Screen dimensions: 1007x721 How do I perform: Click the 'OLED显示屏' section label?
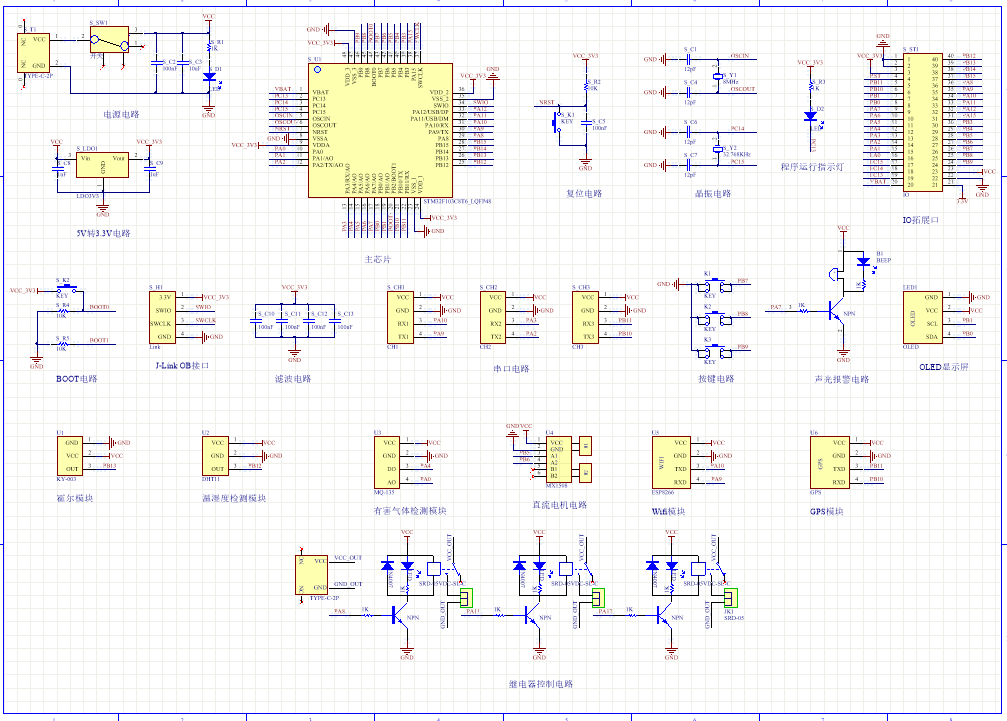click(x=943, y=367)
